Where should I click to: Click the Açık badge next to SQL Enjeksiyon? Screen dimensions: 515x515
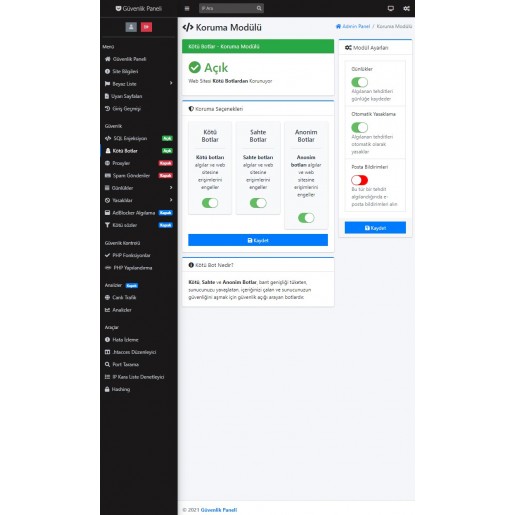(x=167, y=138)
